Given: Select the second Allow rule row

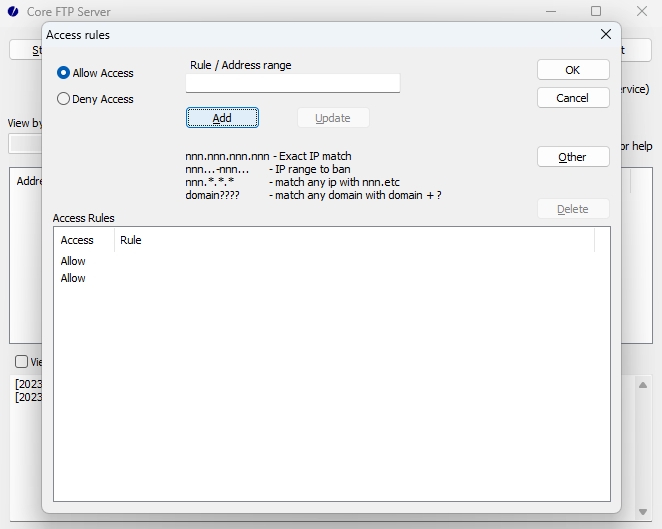Looking at the screenshot, I should 74,278.
